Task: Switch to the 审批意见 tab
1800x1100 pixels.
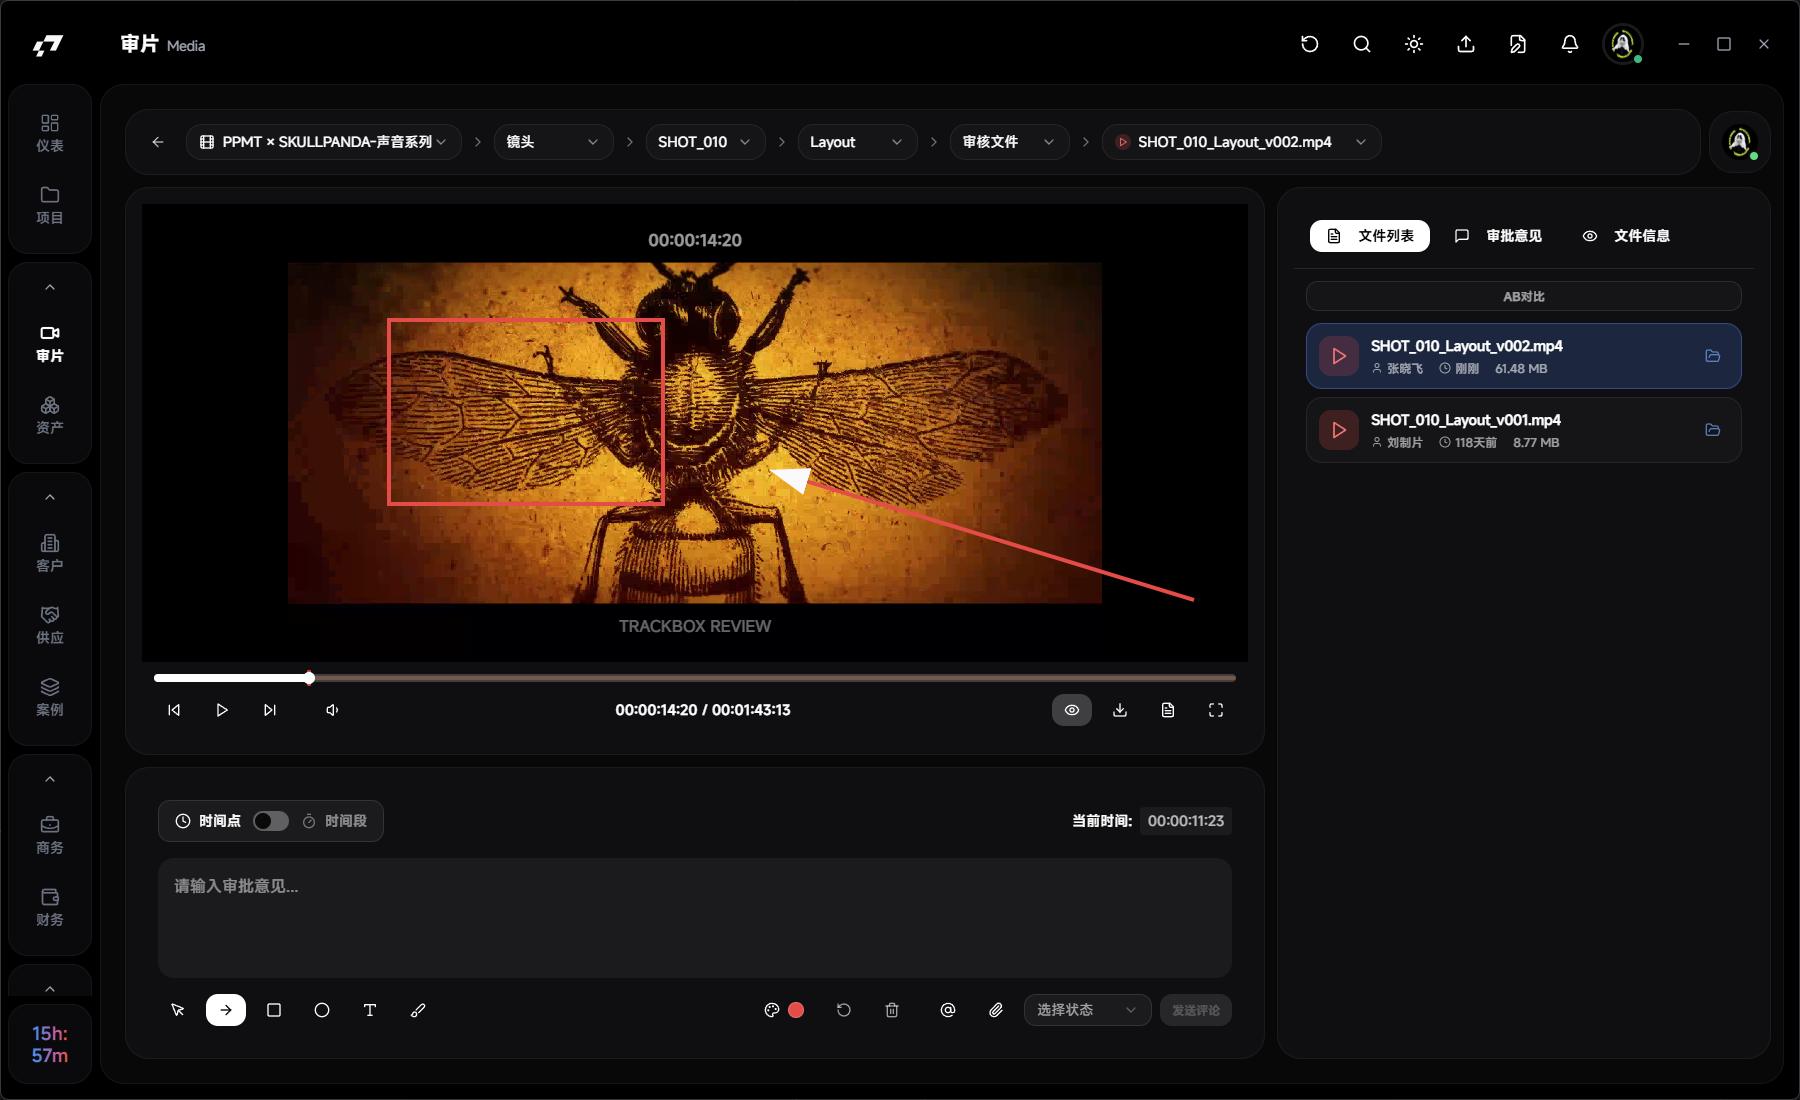Action: pyautogui.click(x=1498, y=236)
